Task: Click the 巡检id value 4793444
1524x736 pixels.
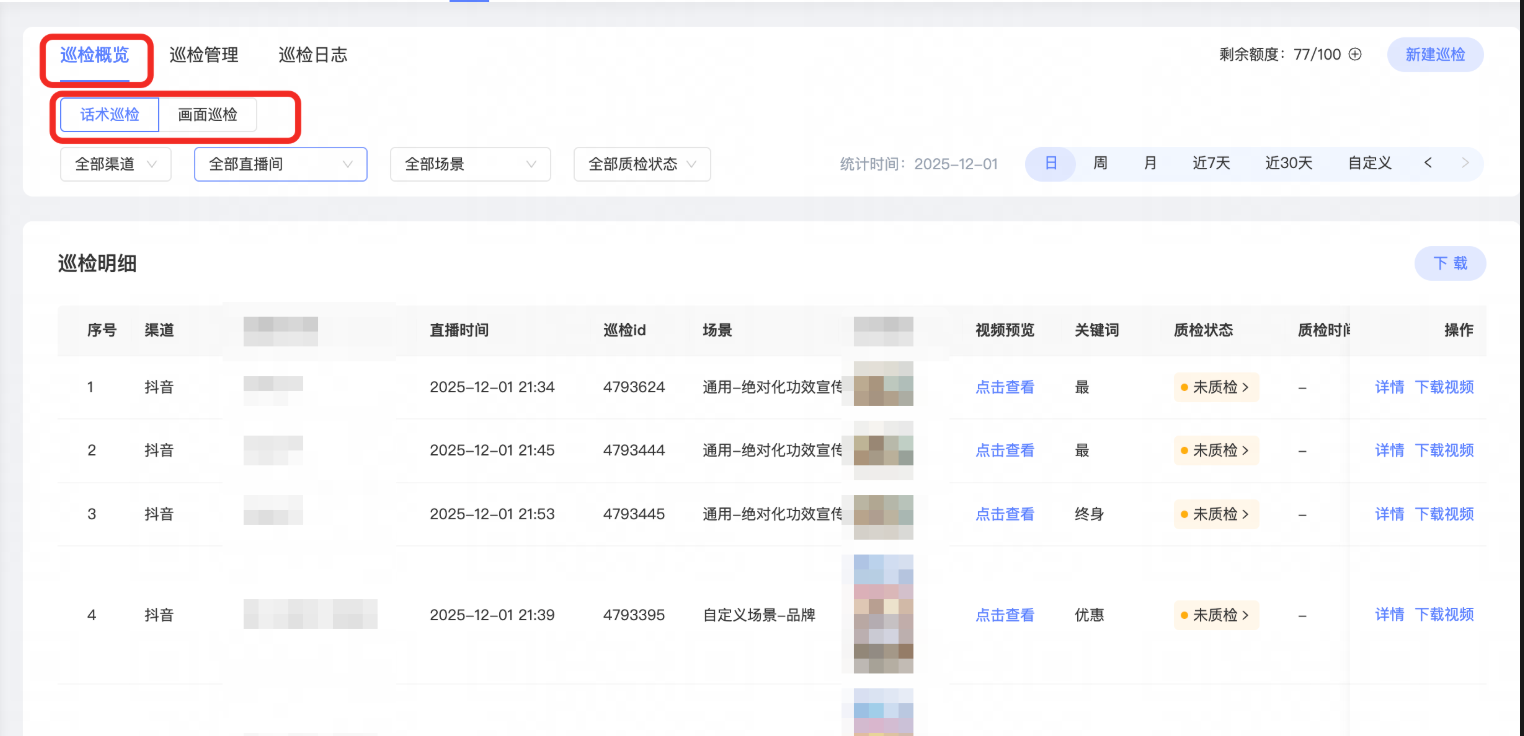Action: click(634, 450)
